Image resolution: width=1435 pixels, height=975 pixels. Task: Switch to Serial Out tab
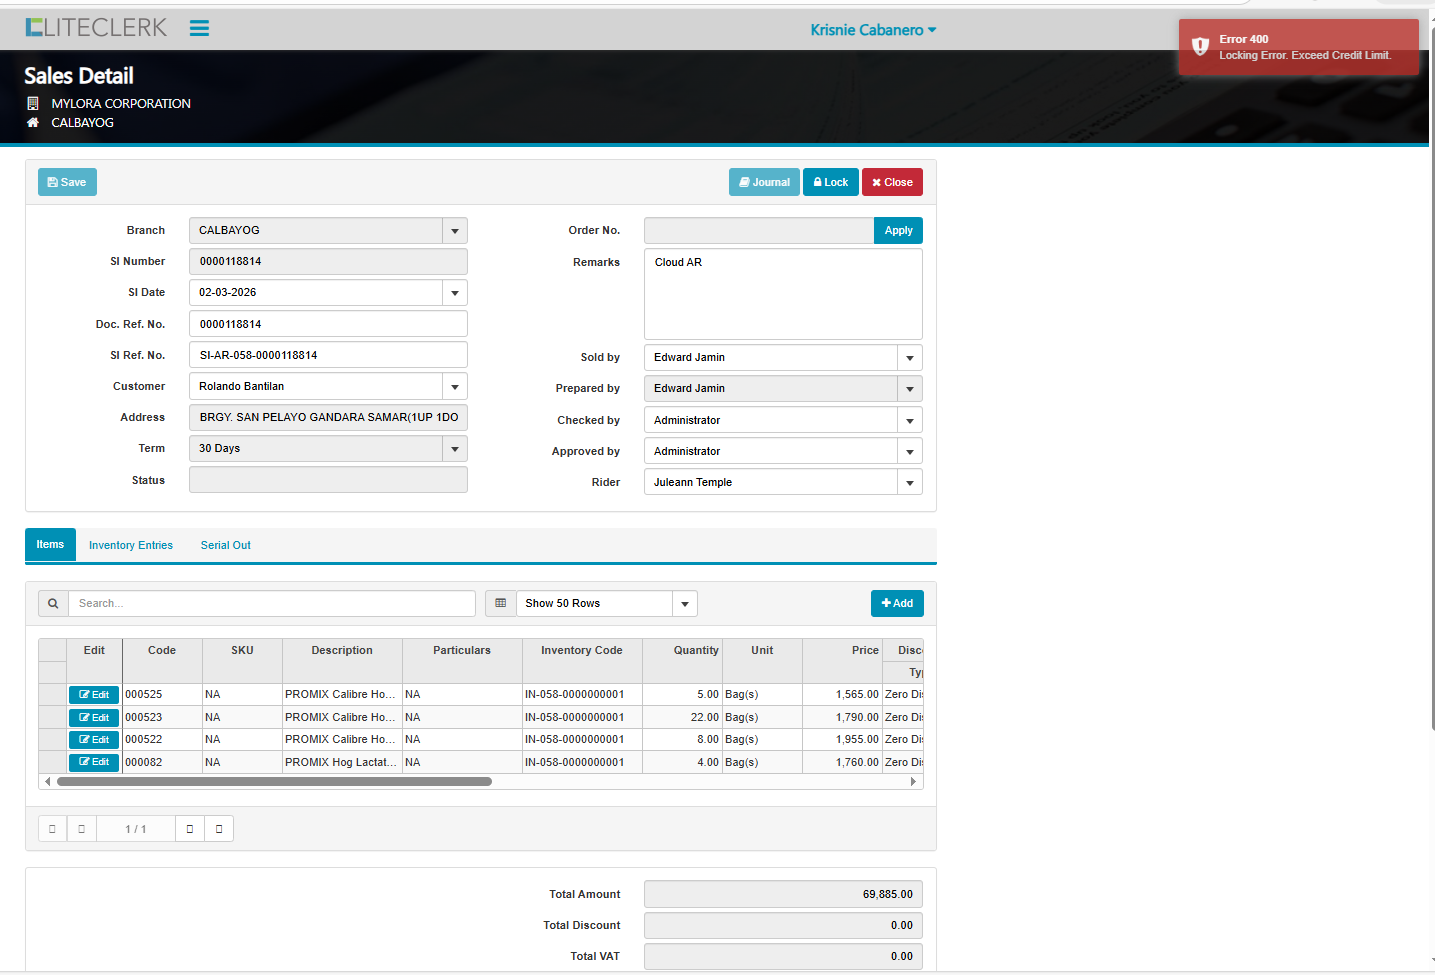226,546
